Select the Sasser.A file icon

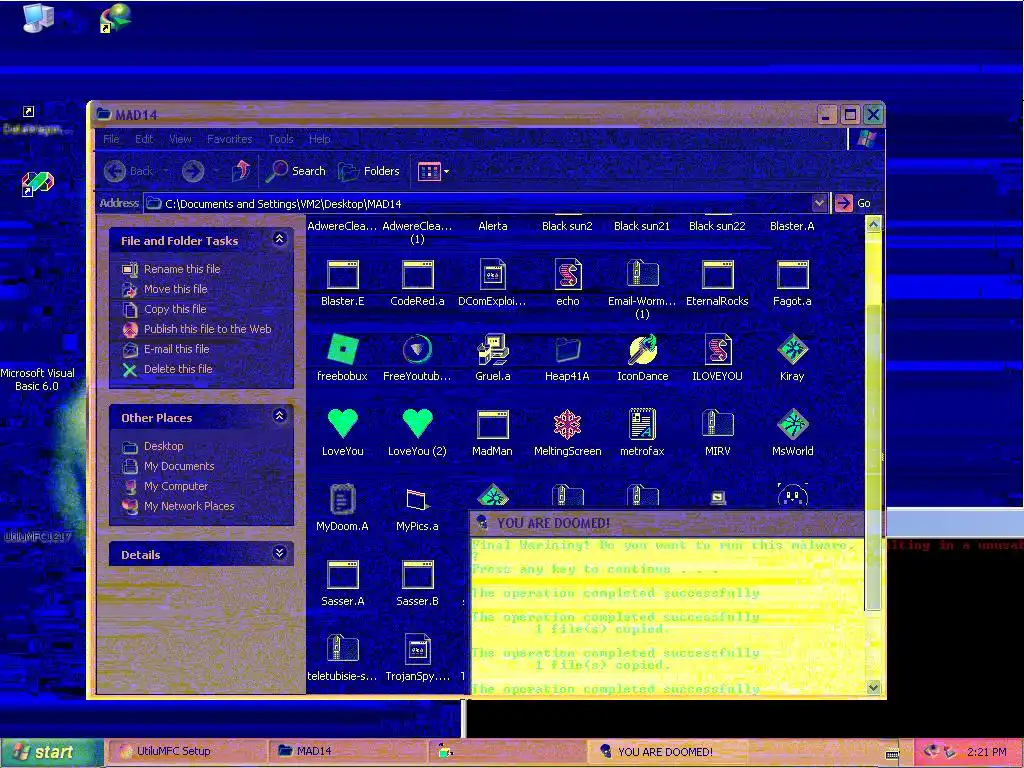(343, 575)
